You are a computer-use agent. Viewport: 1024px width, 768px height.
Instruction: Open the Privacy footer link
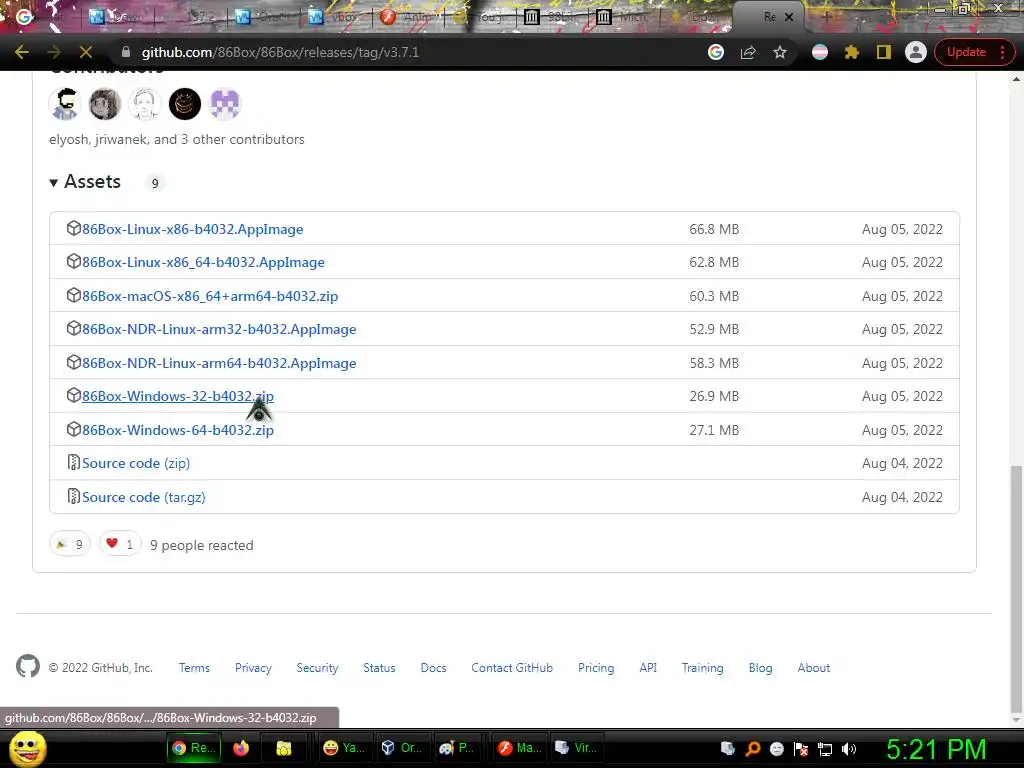(x=253, y=668)
